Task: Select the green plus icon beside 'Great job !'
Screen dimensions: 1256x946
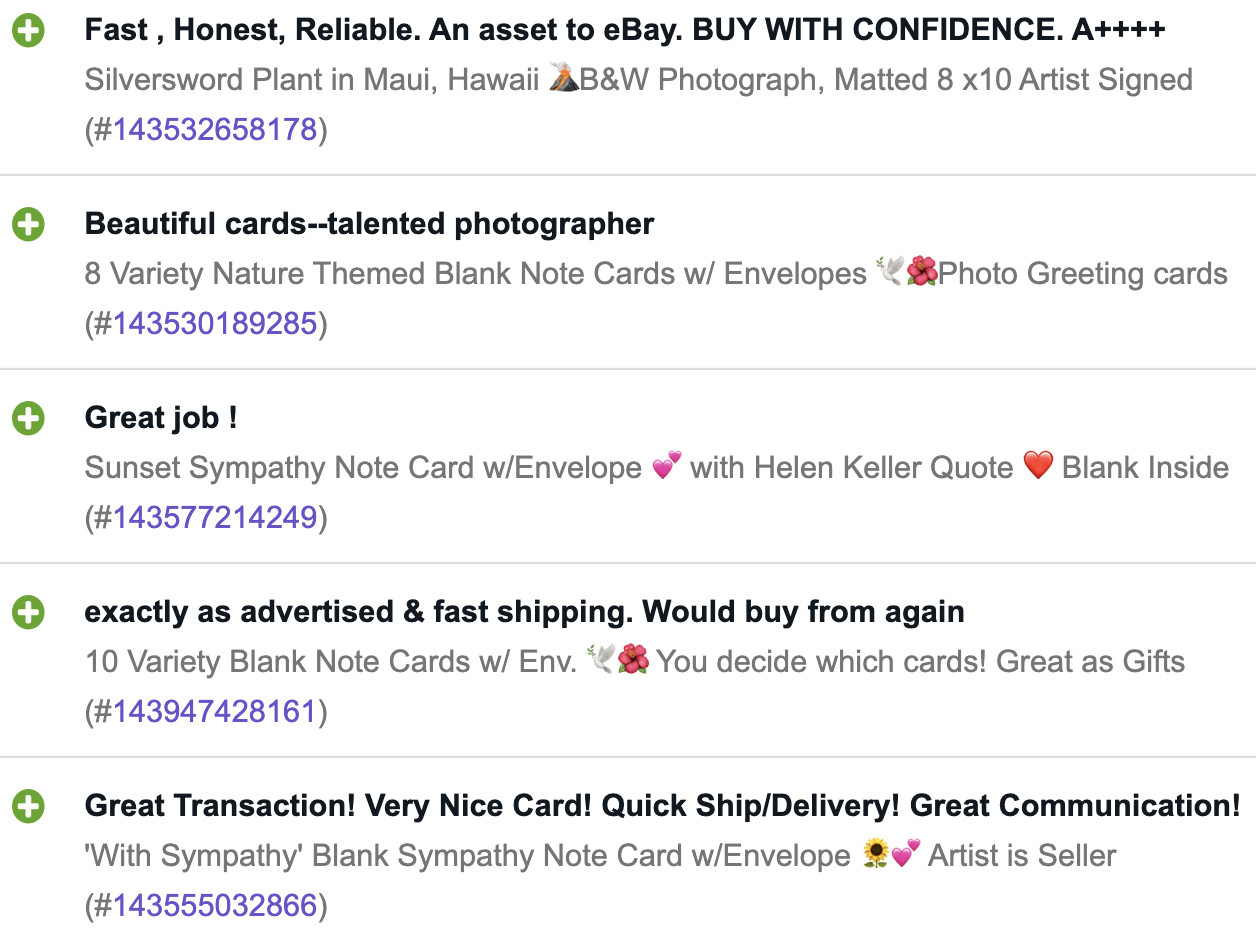Action: [x=28, y=419]
